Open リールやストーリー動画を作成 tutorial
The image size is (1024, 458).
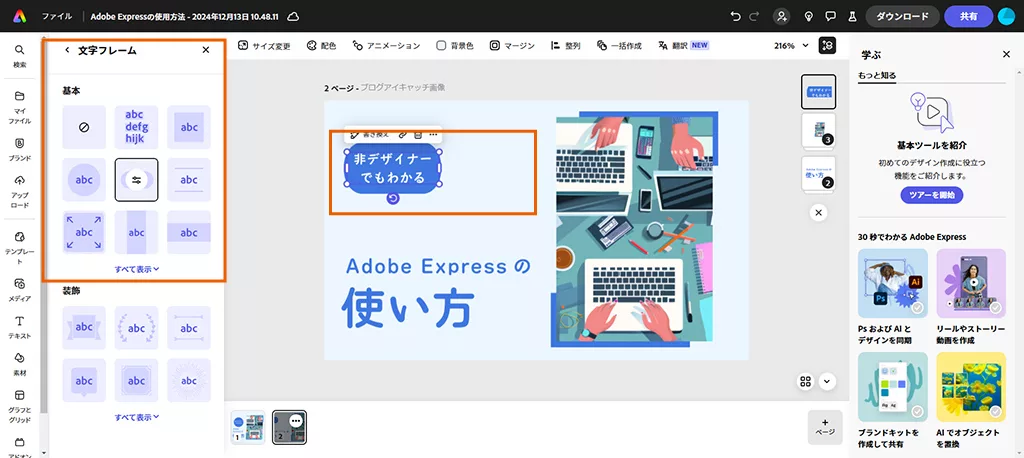click(x=971, y=297)
